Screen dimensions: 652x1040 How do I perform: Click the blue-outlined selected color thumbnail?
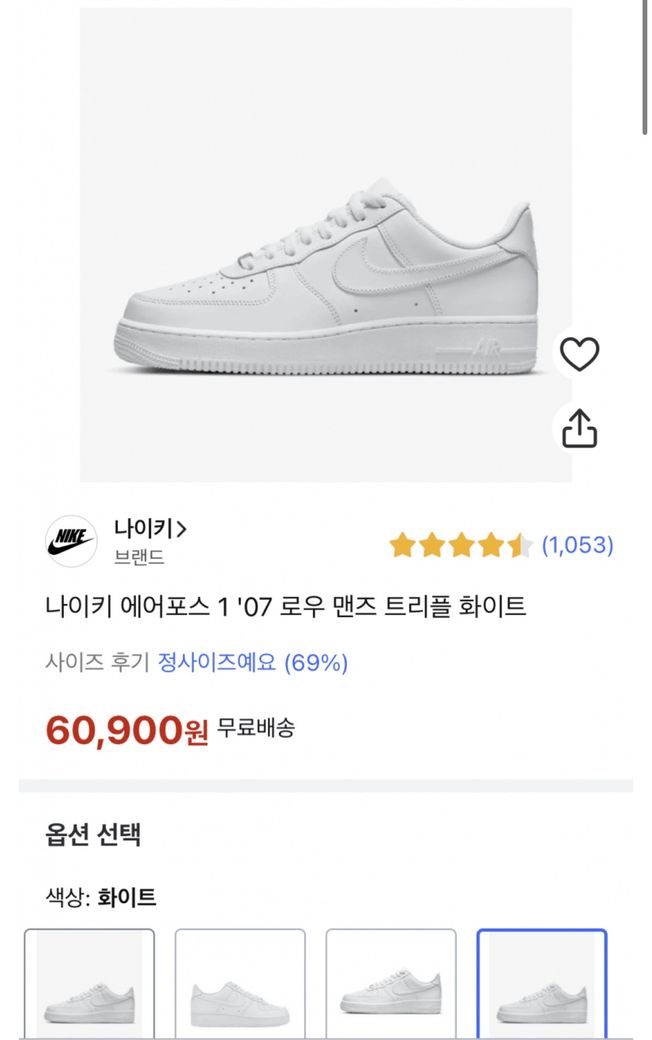pos(542,985)
